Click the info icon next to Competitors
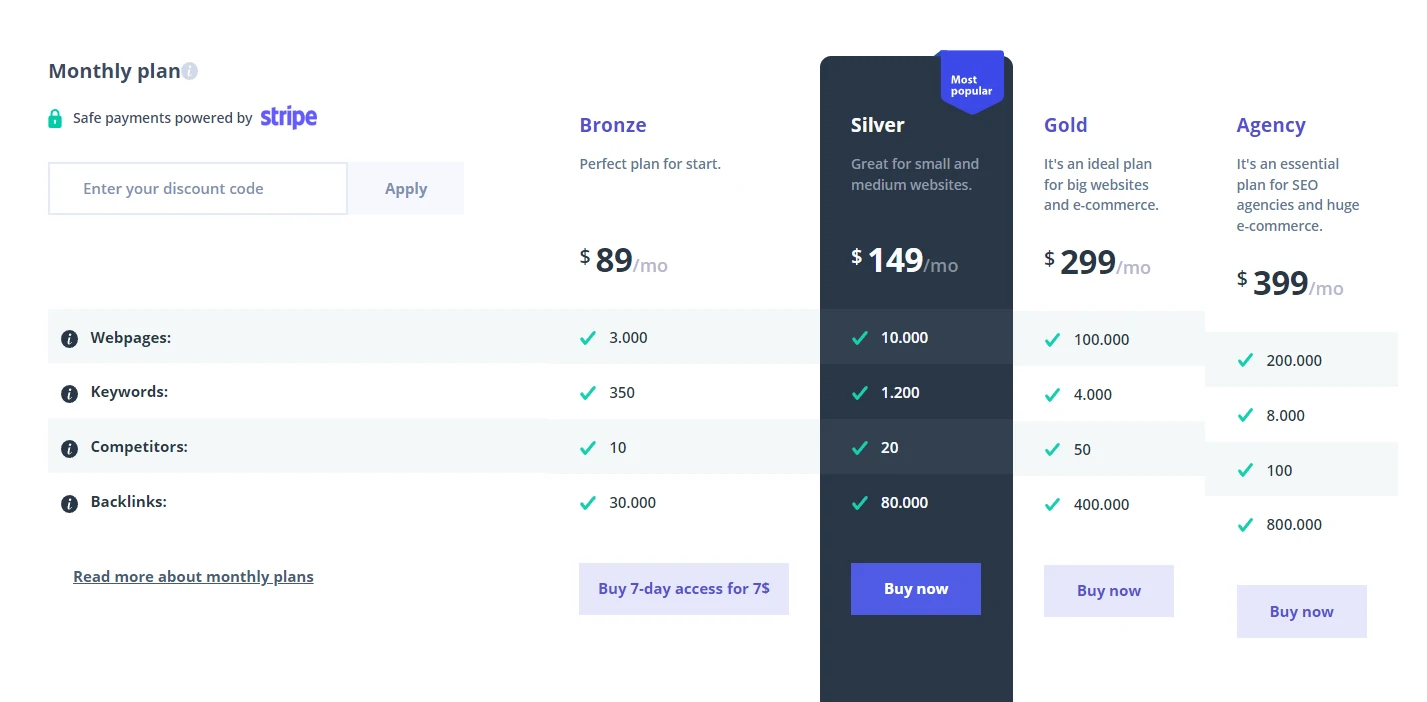The image size is (1427, 702). [69, 449]
